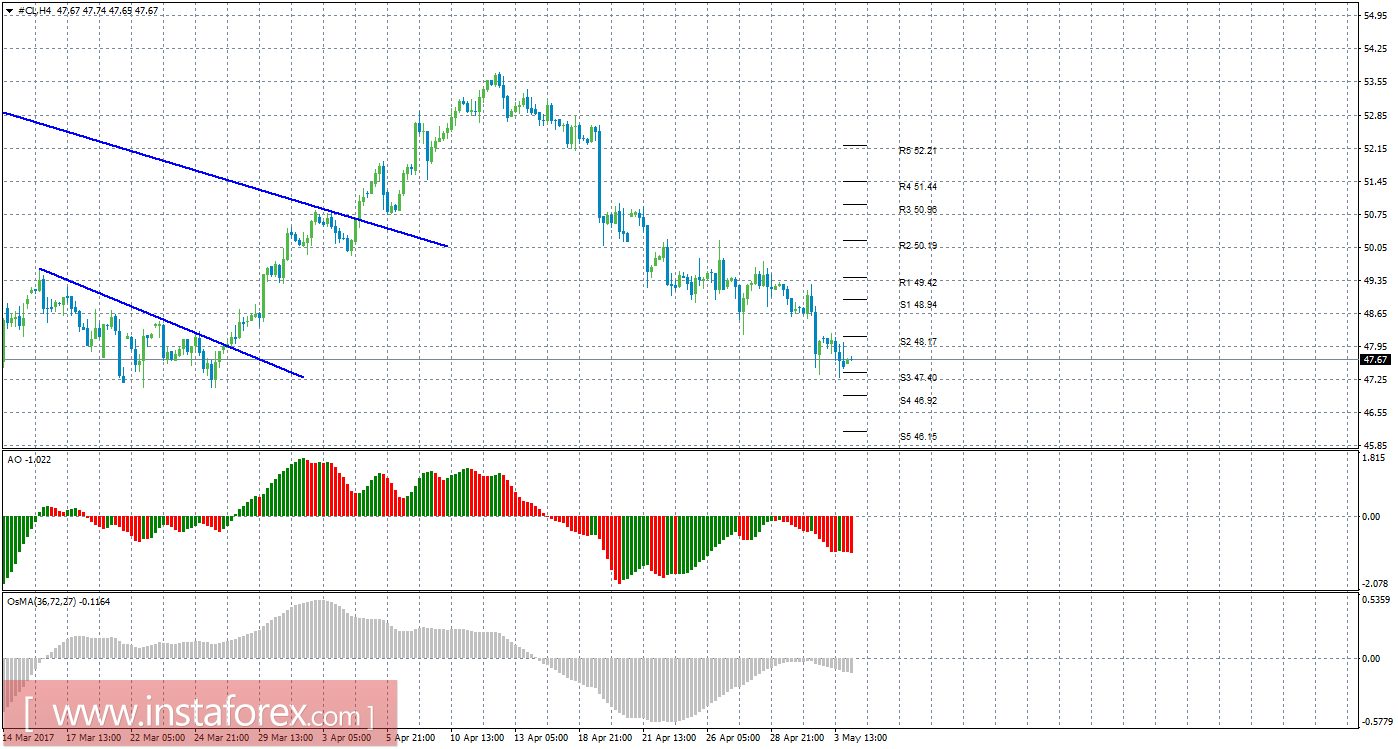This screenshot has width=1398, height=749.
Task: Click the current price tag 47.67
Action: (x=1376, y=359)
